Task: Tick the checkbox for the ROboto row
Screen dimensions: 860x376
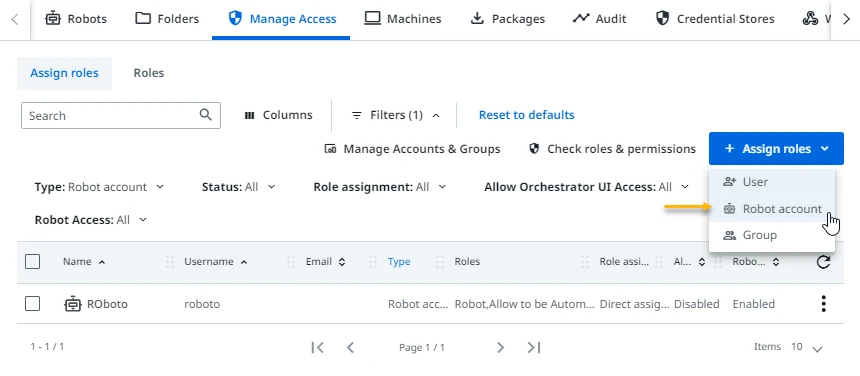Action: tap(32, 304)
